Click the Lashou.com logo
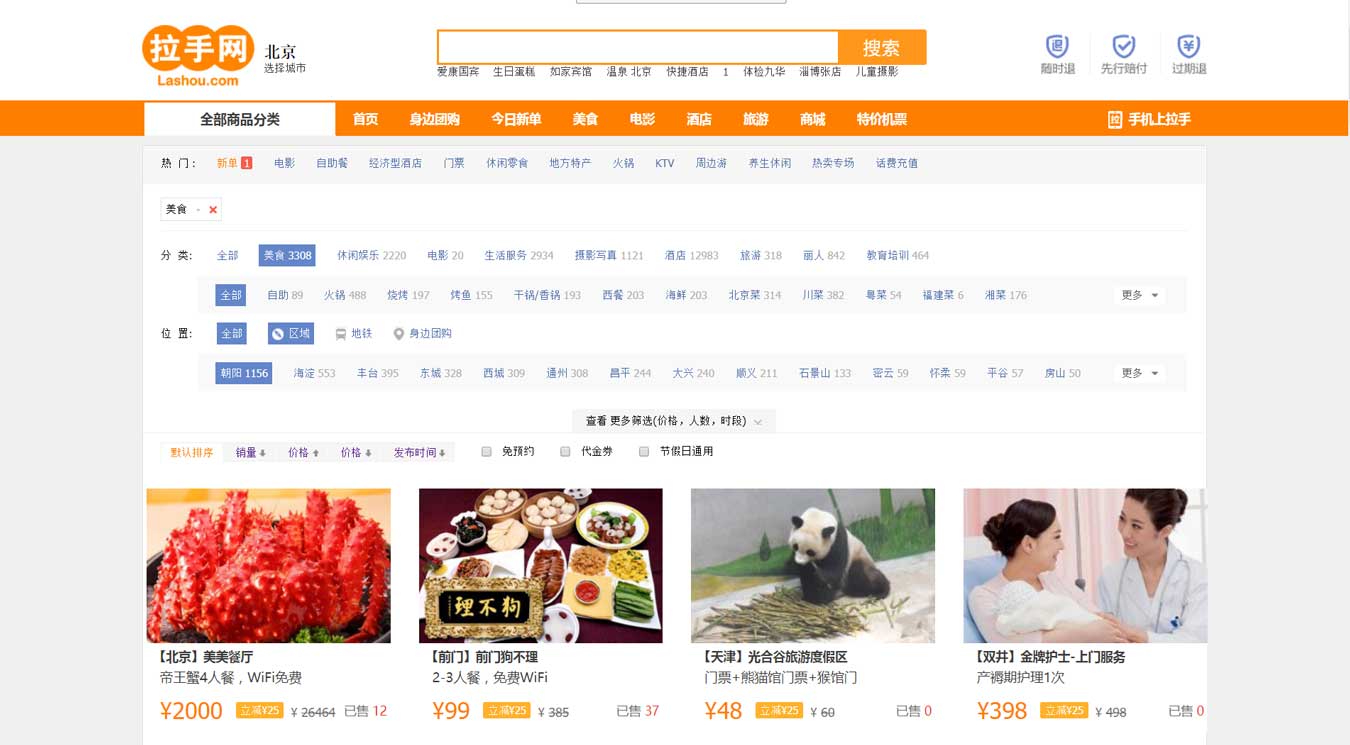Viewport: 1350px width, 745px height. (199, 56)
